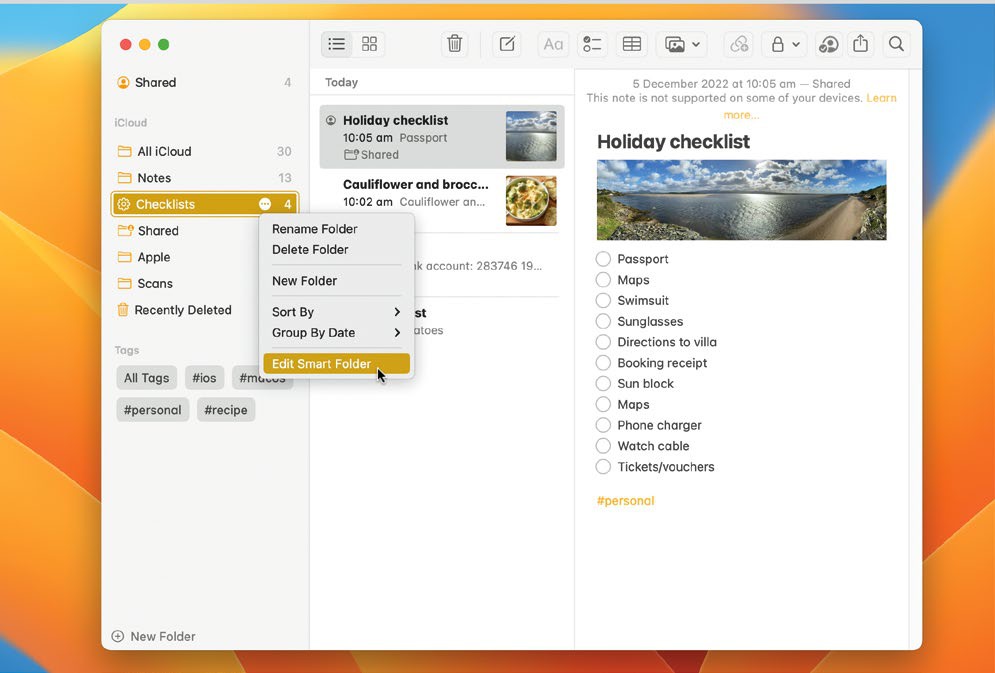Check off the Passport item
Image resolution: width=995 pixels, height=673 pixels.
(x=603, y=259)
